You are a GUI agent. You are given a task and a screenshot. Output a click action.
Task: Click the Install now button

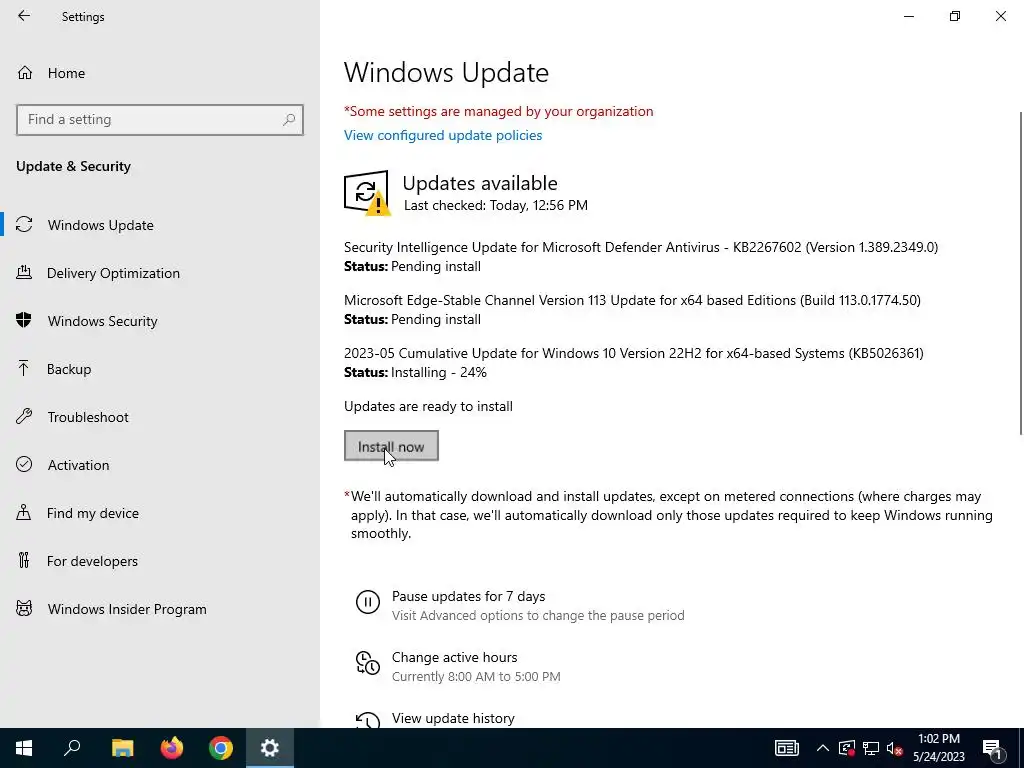click(391, 446)
